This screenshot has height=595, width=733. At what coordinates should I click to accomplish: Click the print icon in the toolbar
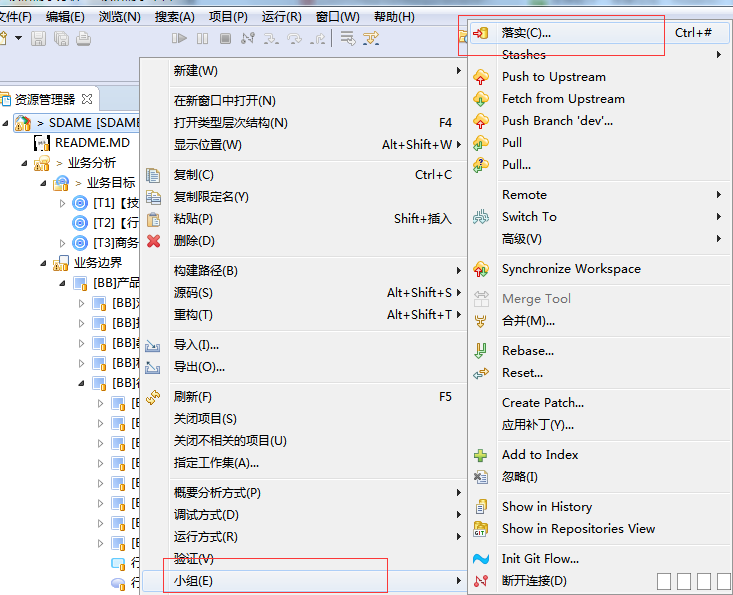point(83,39)
